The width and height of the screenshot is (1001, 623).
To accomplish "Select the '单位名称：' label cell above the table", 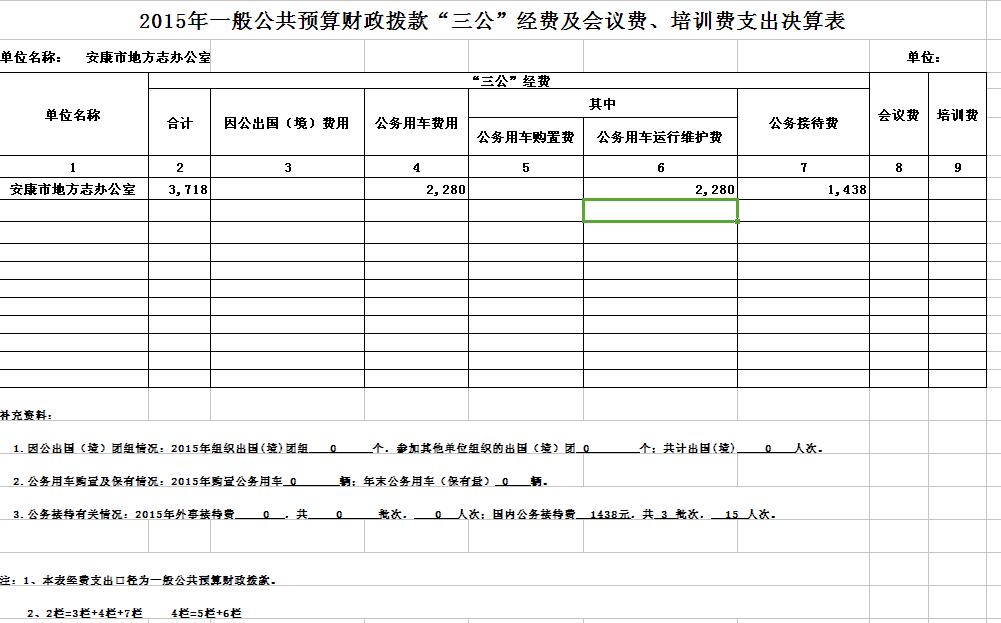I will point(32,57).
